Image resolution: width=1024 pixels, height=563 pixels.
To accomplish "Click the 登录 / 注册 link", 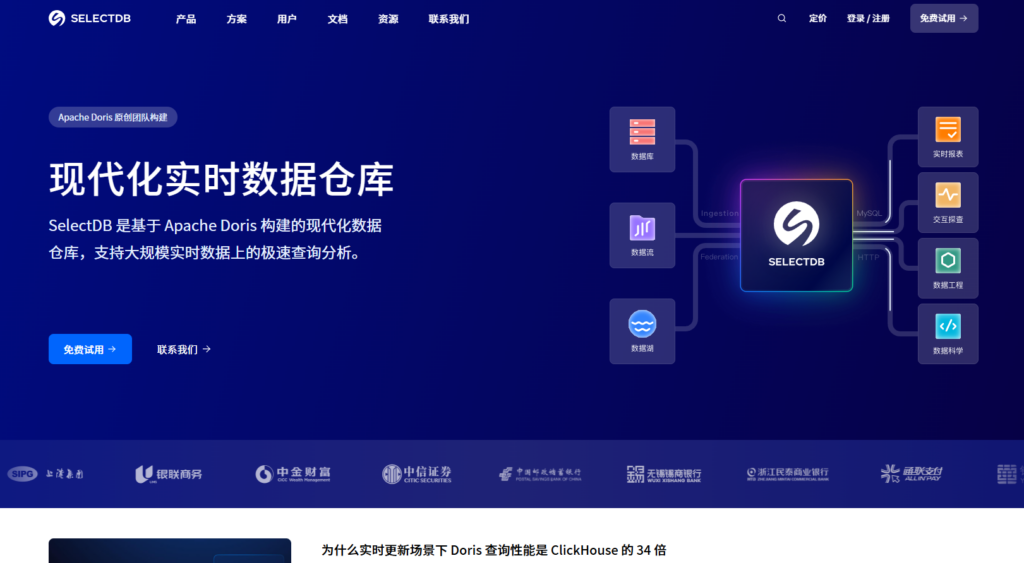I will [x=868, y=18].
